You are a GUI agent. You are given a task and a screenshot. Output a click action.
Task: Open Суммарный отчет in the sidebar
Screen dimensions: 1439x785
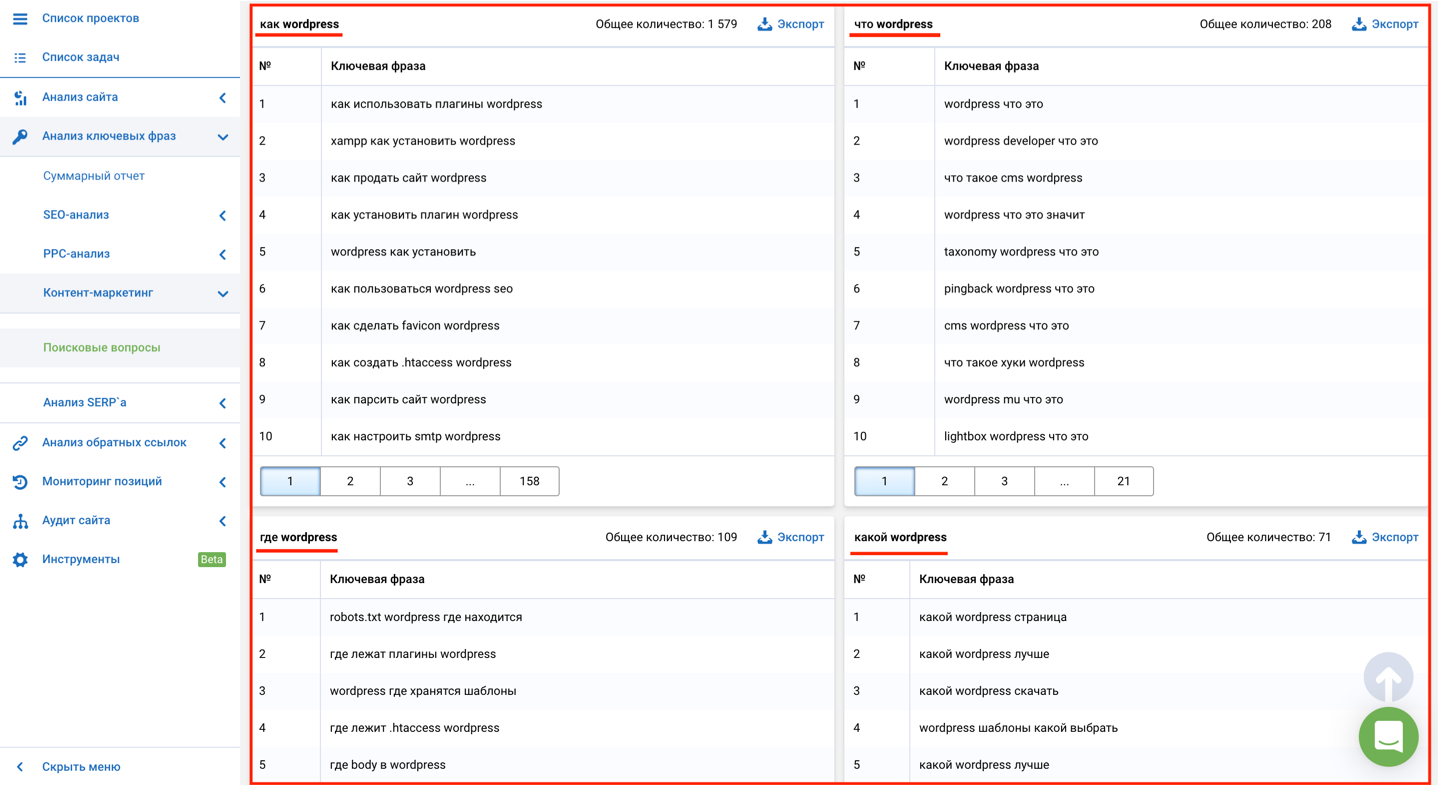[94, 176]
